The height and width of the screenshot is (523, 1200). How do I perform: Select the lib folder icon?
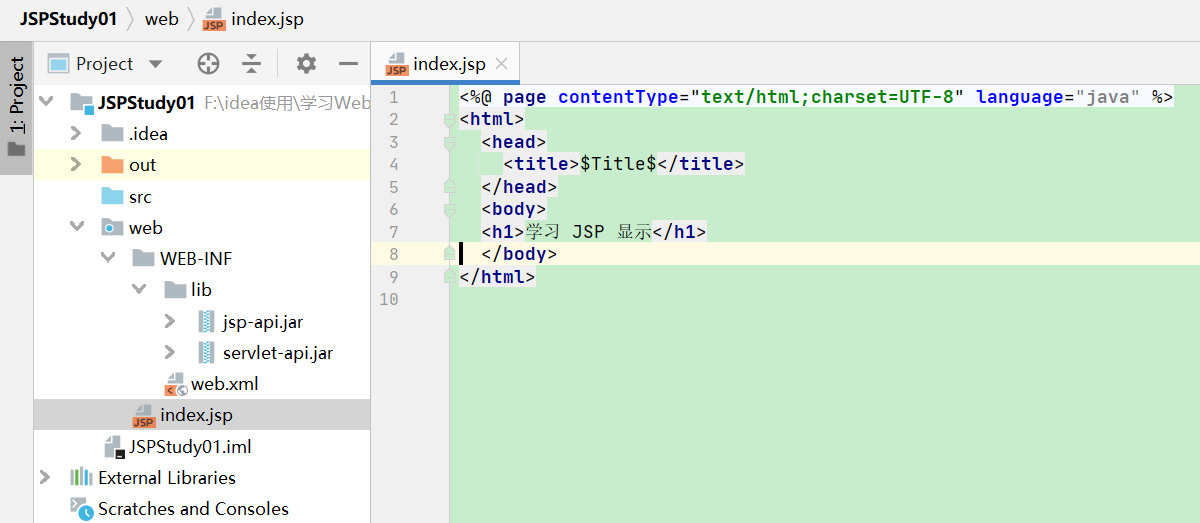click(x=175, y=290)
